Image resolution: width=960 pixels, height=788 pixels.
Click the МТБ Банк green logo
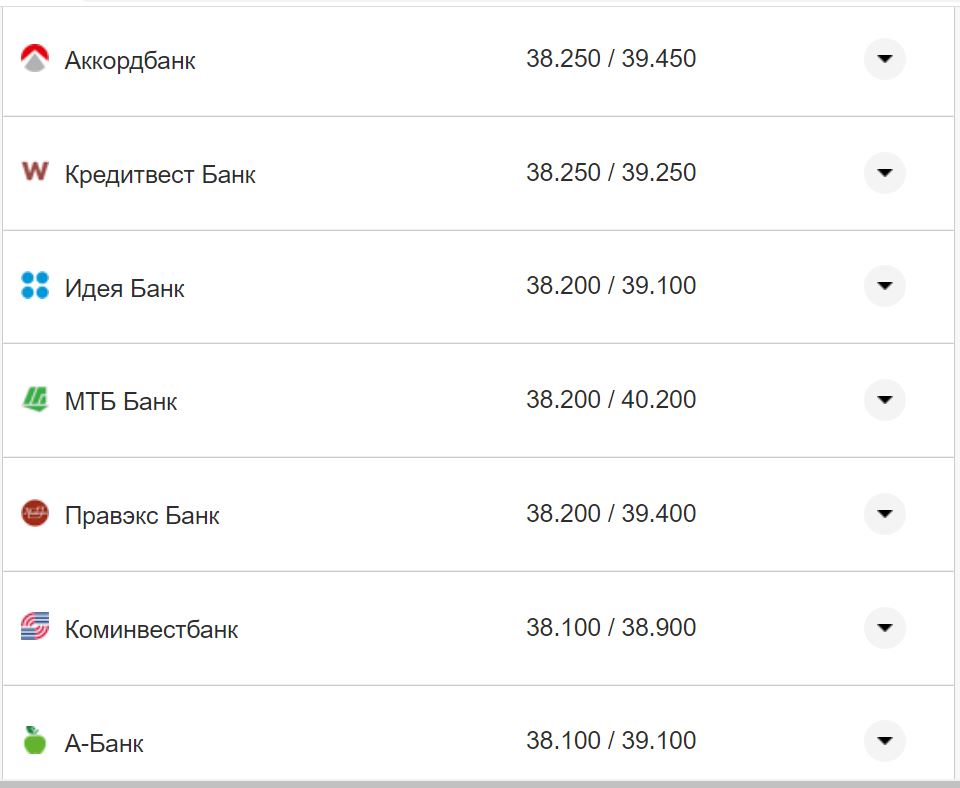pyautogui.click(x=35, y=400)
